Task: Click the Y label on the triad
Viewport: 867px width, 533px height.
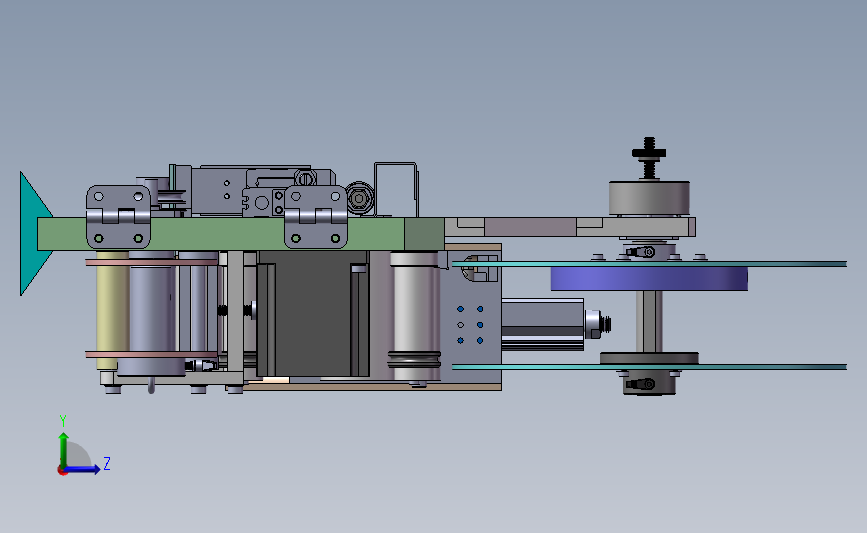Action: click(63, 421)
